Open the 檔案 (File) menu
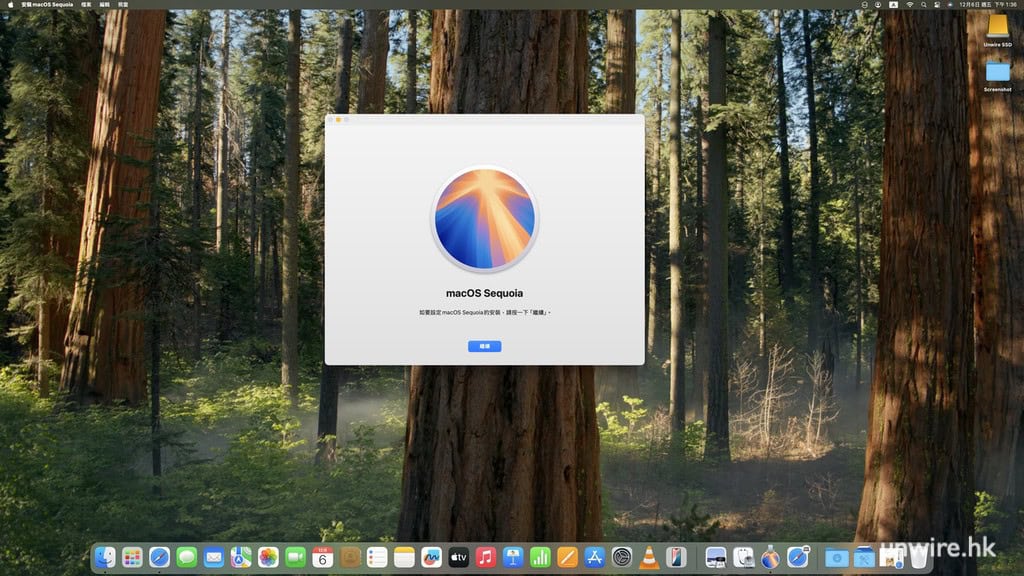The width and height of the screenshot is (1024, 576). point(86,4)
